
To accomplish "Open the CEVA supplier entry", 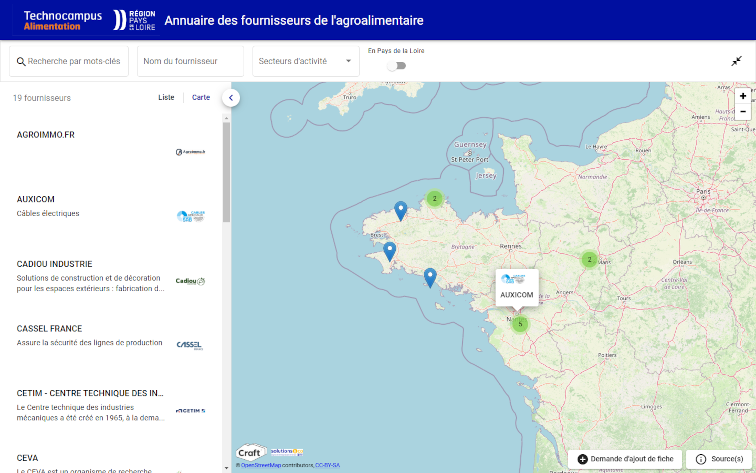I will [27, 458].
